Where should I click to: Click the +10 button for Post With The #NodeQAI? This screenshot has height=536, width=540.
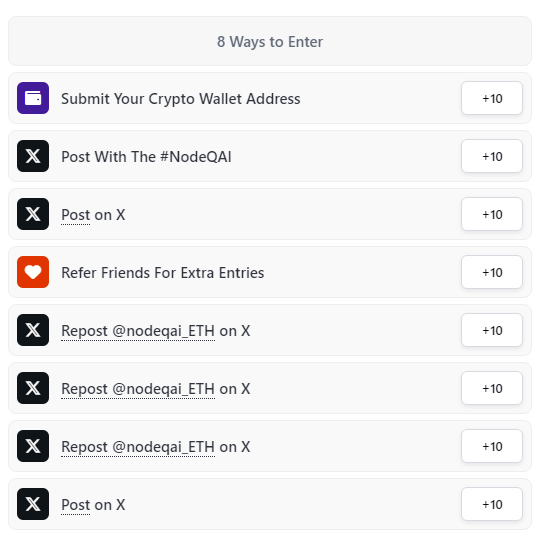492,156
